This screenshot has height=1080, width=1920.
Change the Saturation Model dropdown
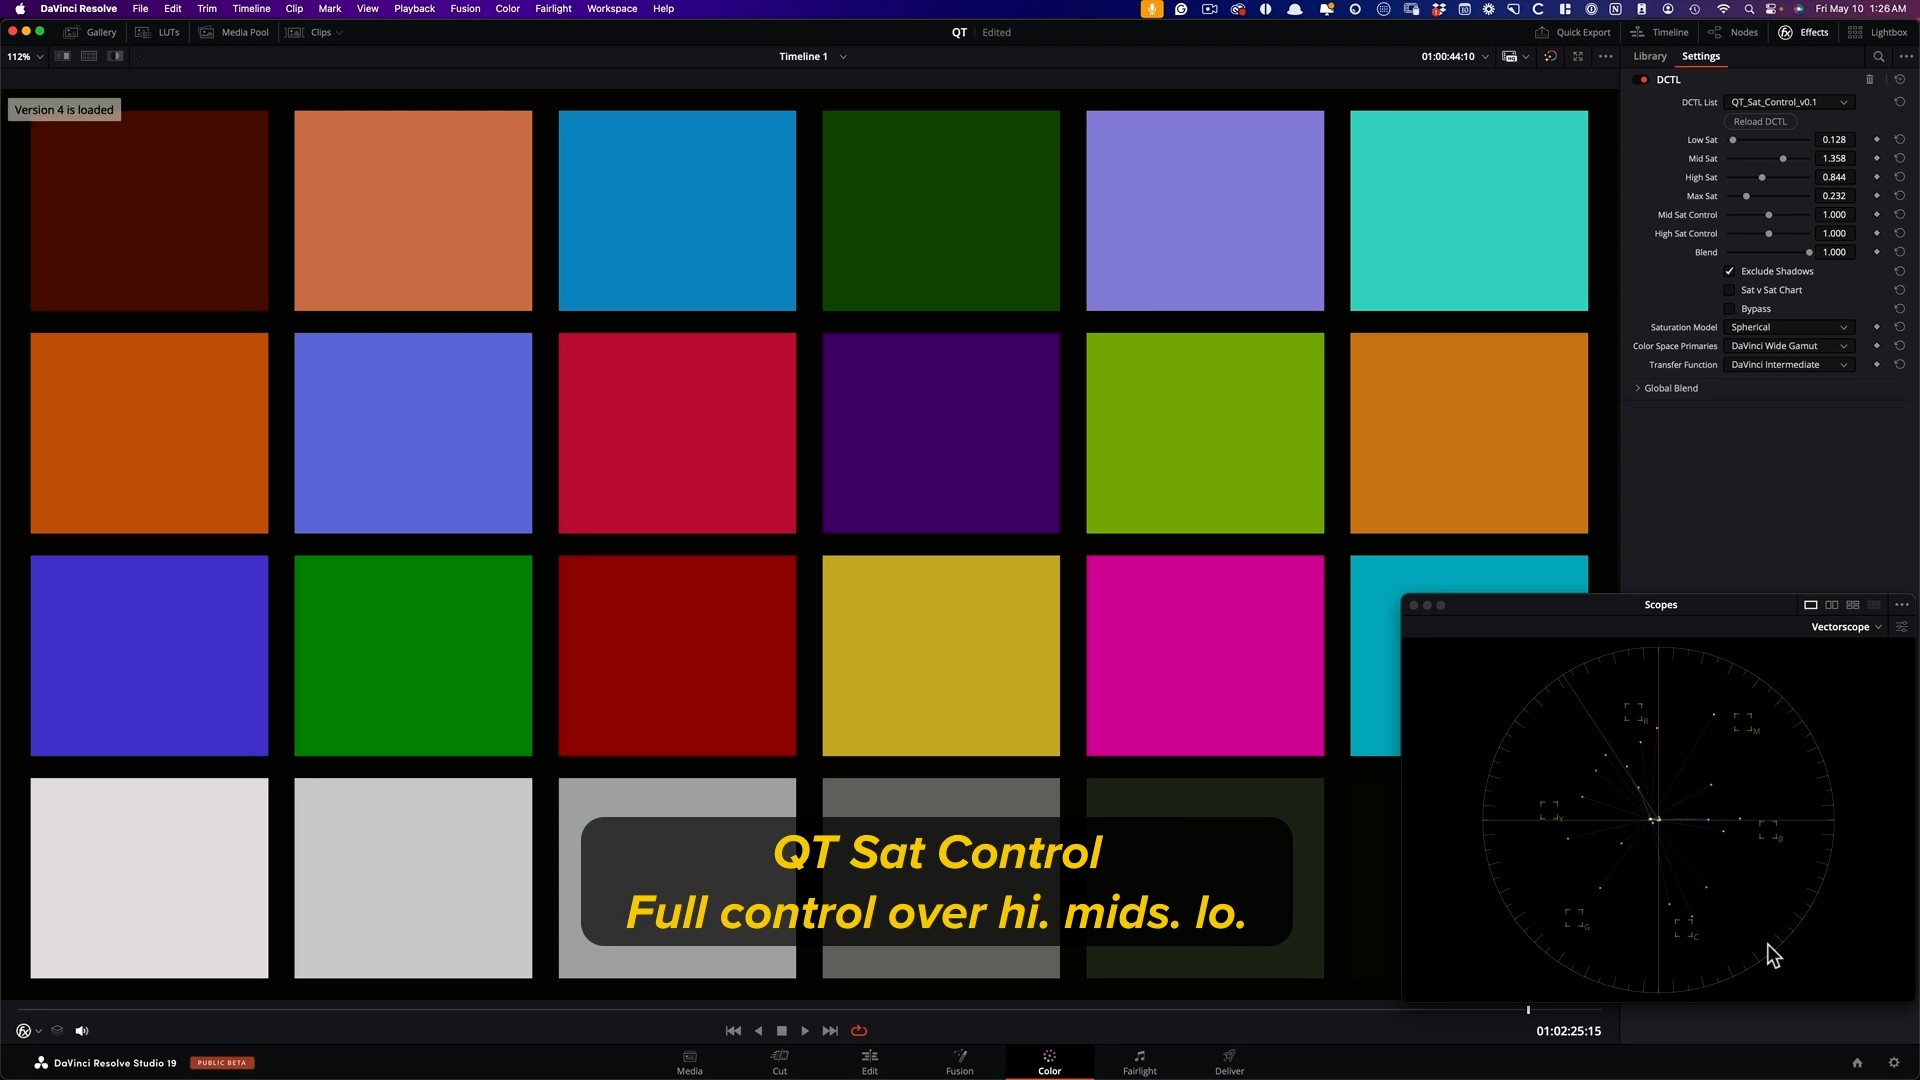1789,327
